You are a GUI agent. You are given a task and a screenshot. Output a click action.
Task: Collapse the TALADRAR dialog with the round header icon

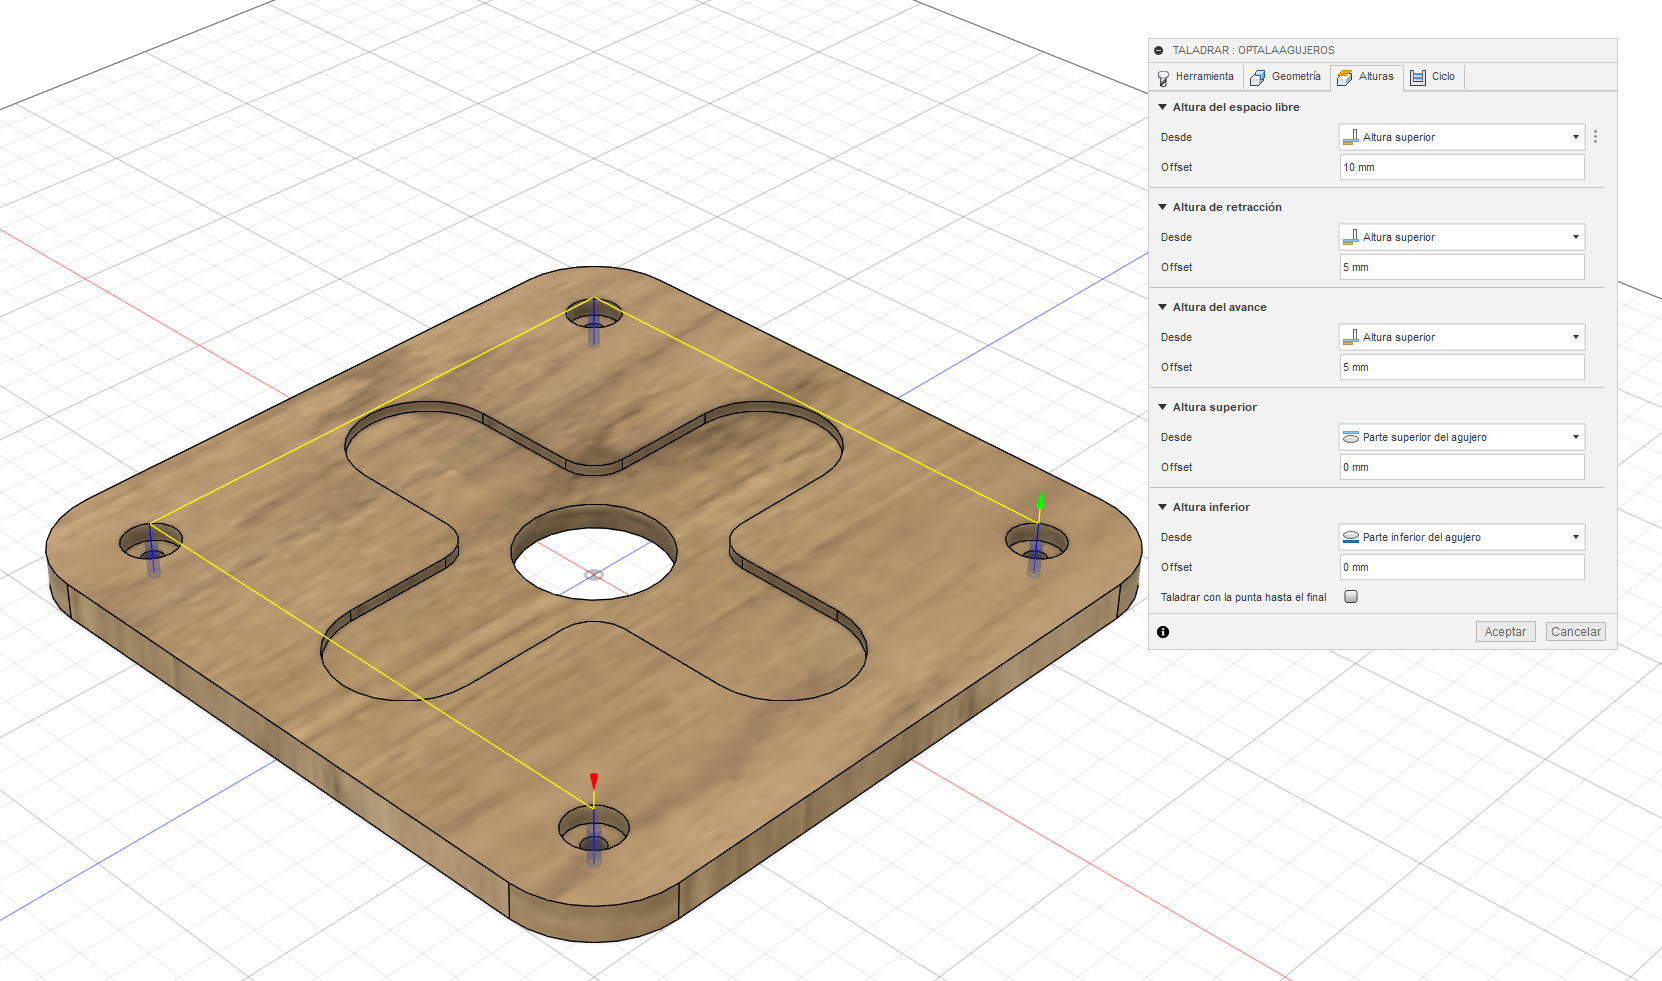point(1159,50)
